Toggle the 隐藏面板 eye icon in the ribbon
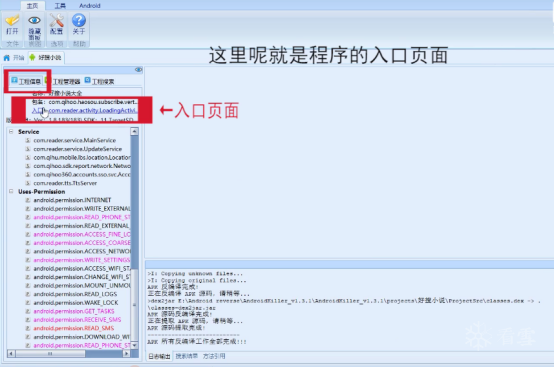The width and height of the screenshot is (554, 367). point(34,20)
